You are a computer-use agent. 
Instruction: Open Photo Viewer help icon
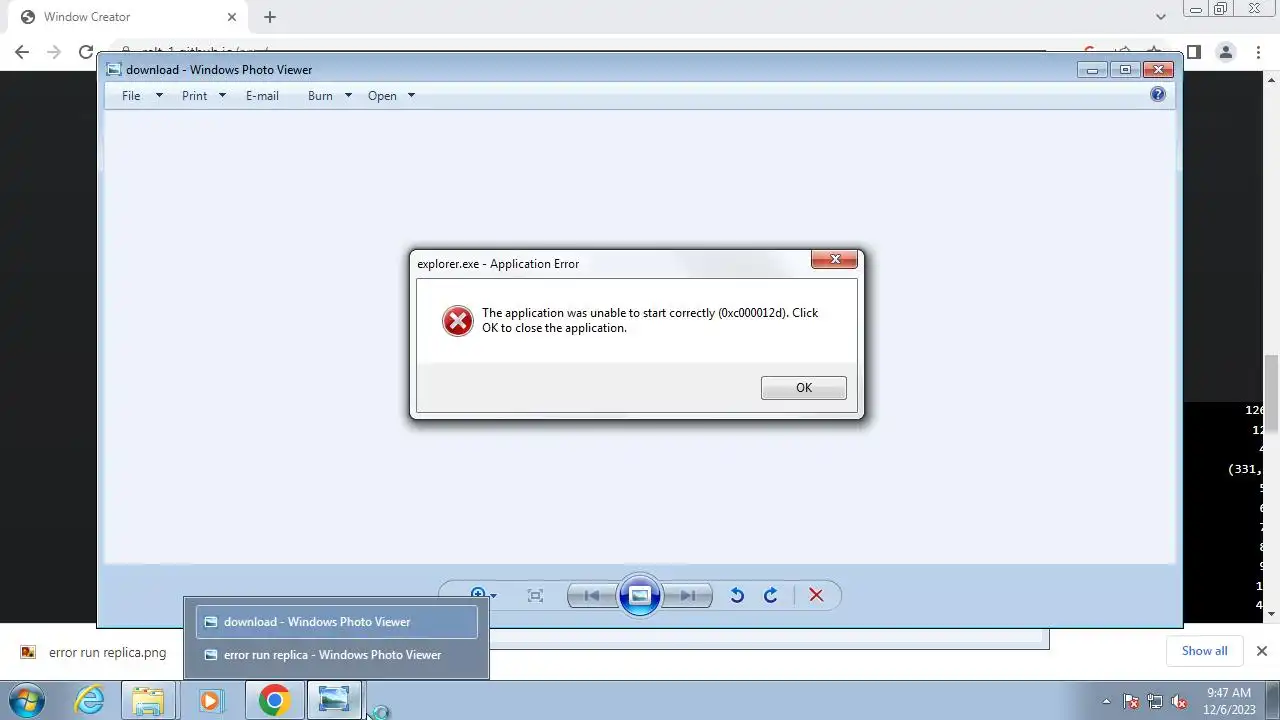[x=1157, y=94]
